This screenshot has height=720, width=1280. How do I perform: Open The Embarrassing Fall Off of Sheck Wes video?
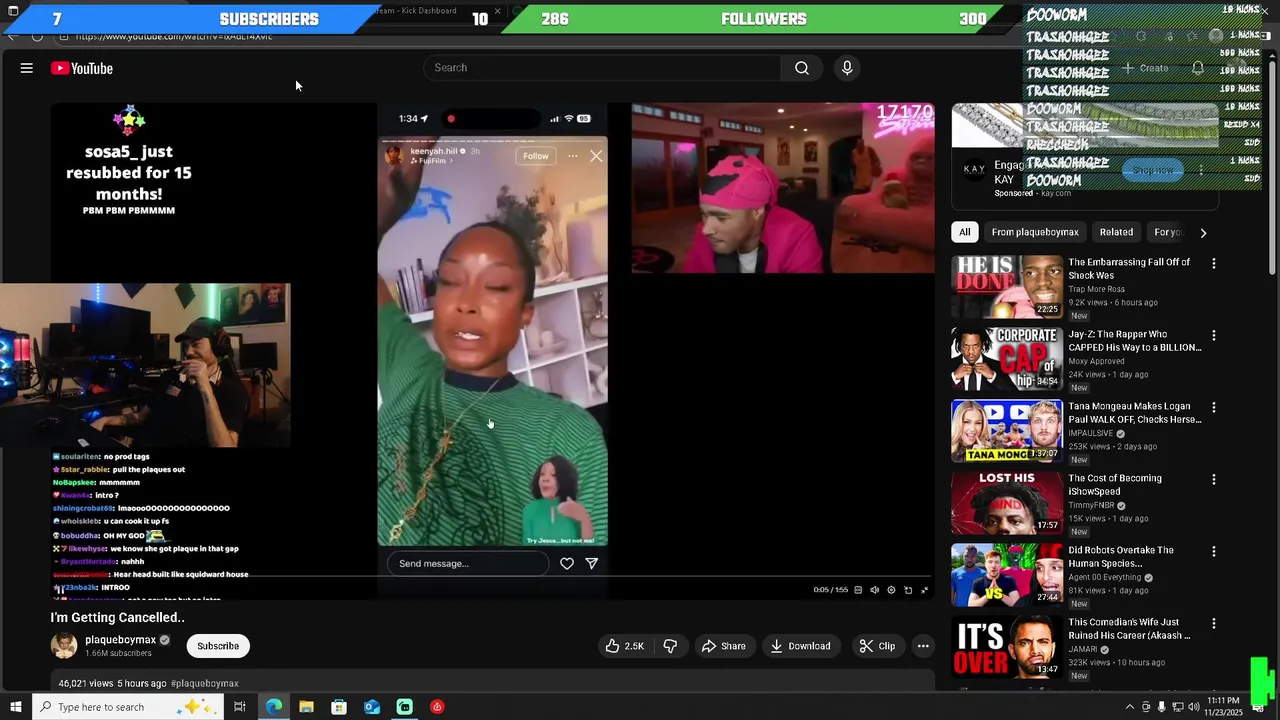(x=1129, y=268)
